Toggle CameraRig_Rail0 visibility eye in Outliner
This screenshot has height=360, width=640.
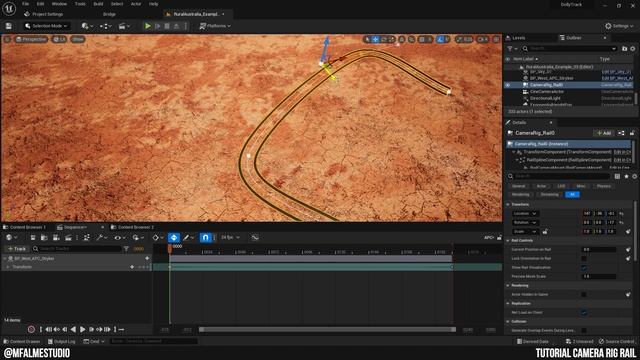(508, 85)
